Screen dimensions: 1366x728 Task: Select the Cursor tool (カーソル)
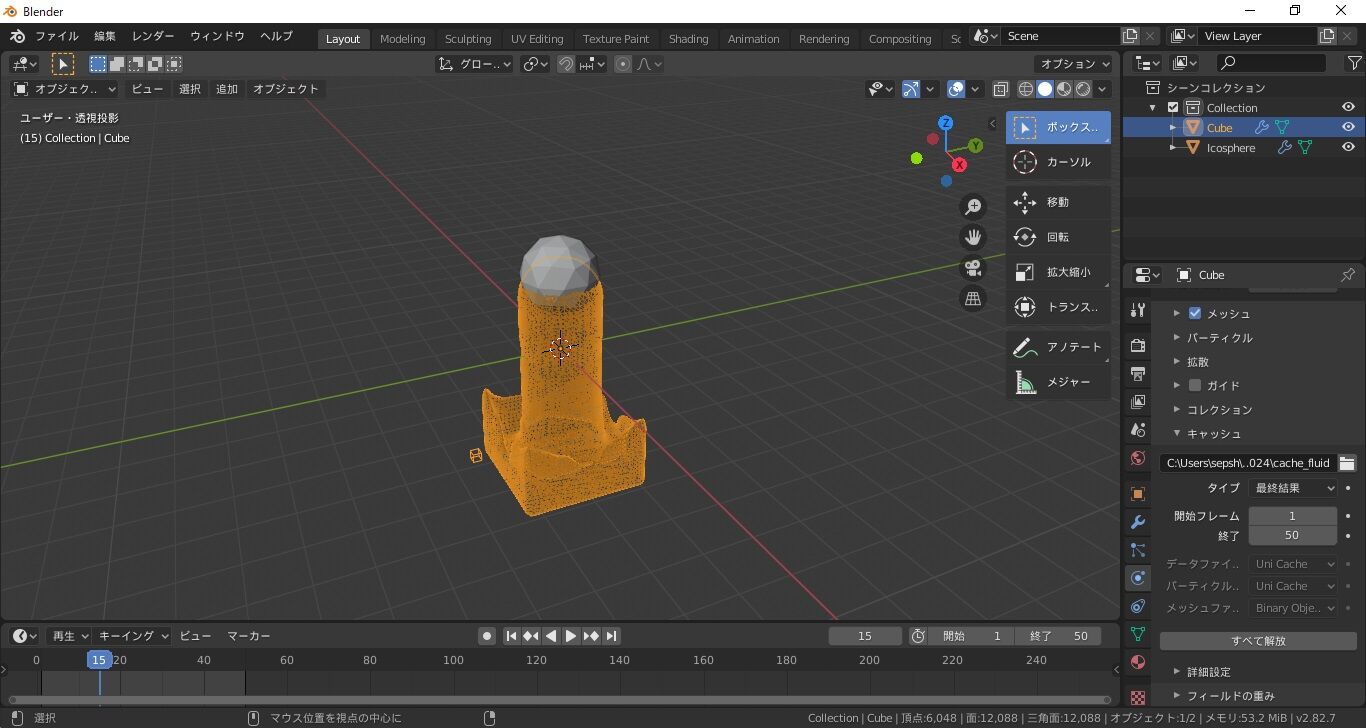[x=1058, y=162]
